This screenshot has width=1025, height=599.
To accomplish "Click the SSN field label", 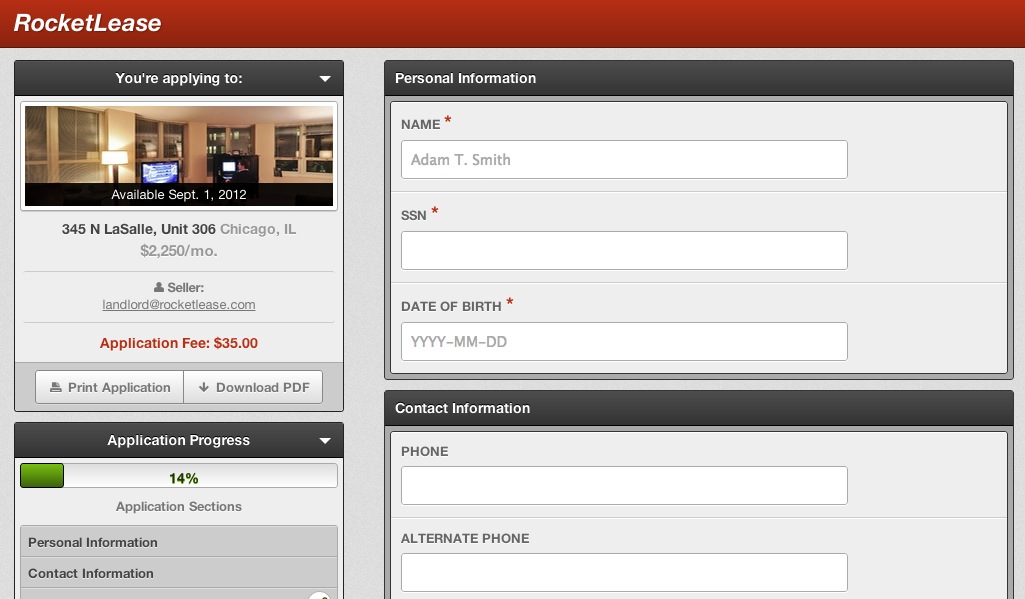I will coord(413,216).
